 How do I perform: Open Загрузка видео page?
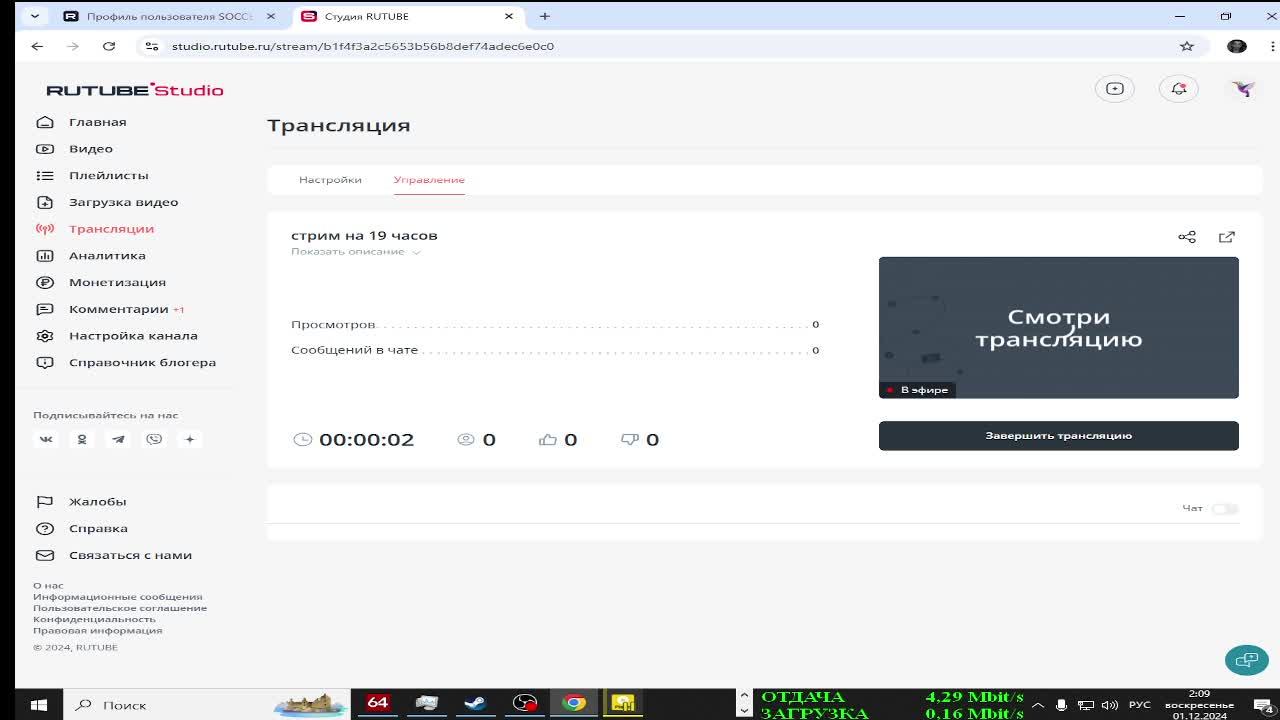(x=124, y=202)
